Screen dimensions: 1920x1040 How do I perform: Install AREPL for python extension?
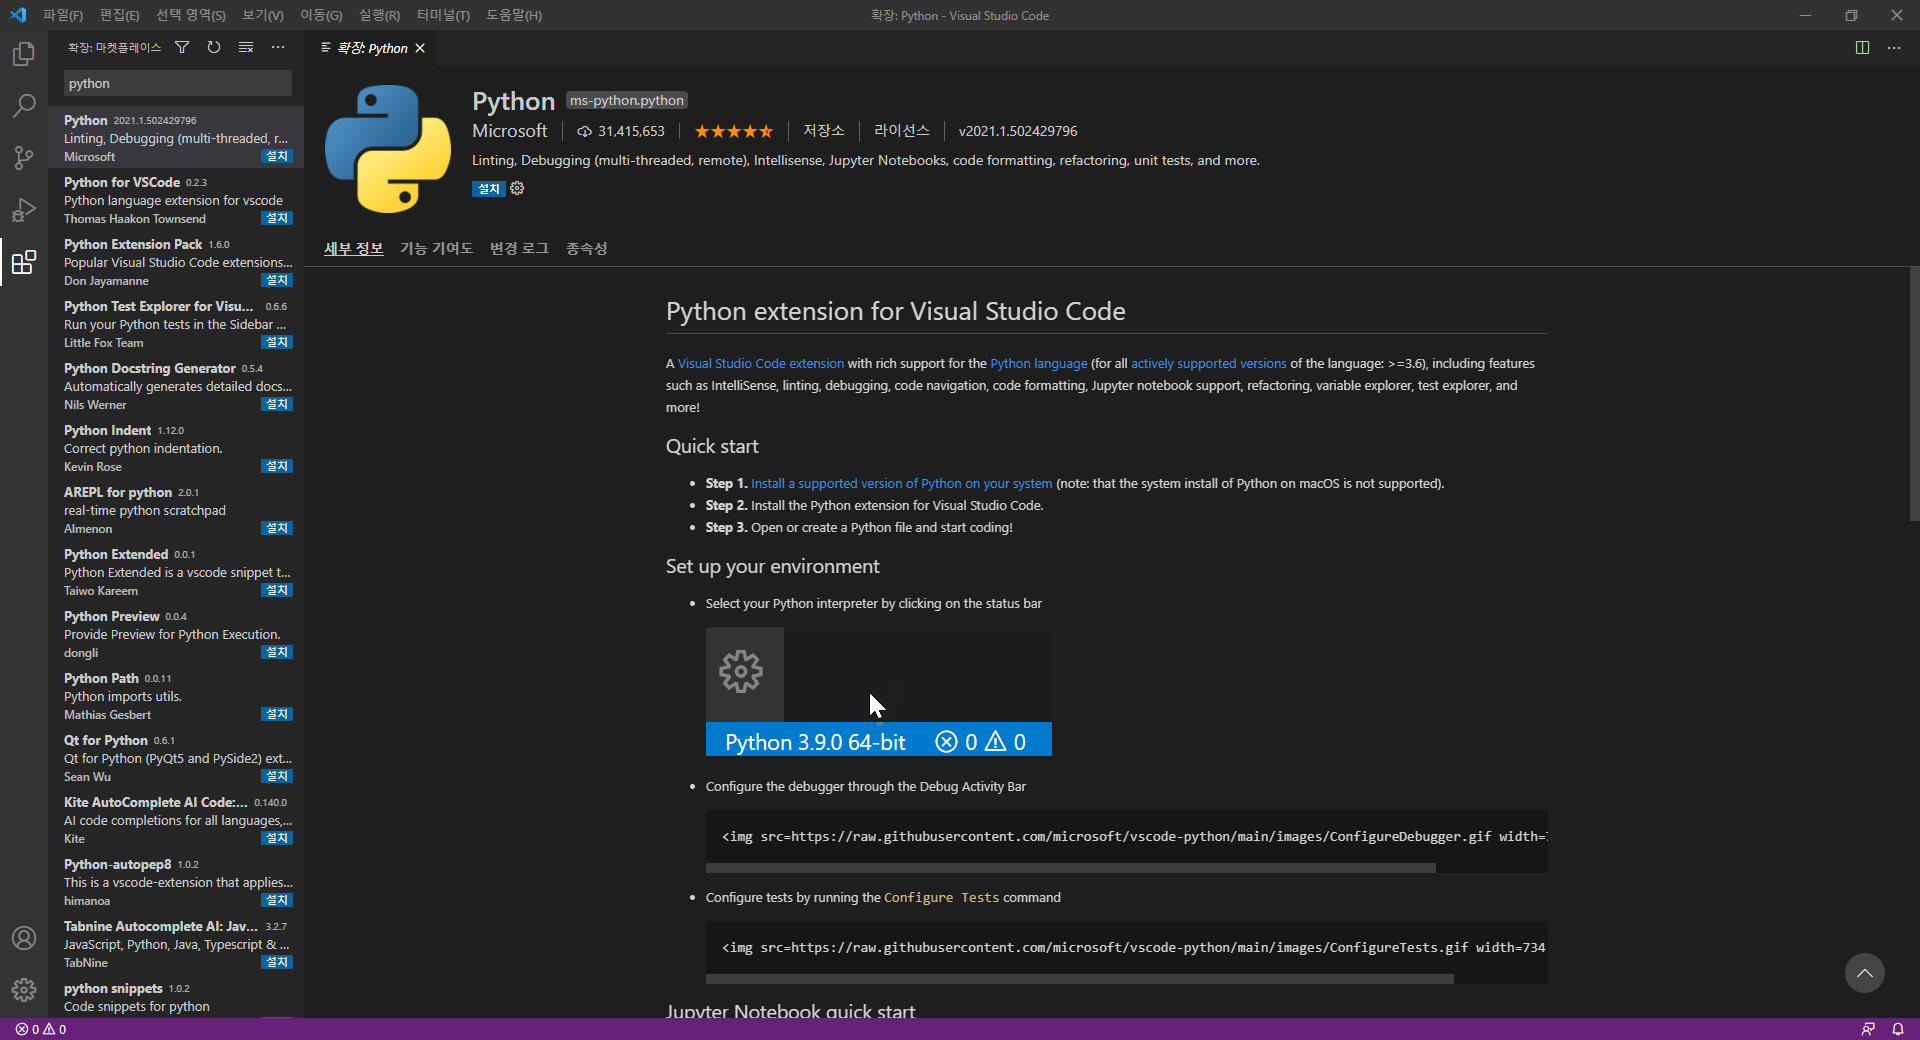click(277, 528)
